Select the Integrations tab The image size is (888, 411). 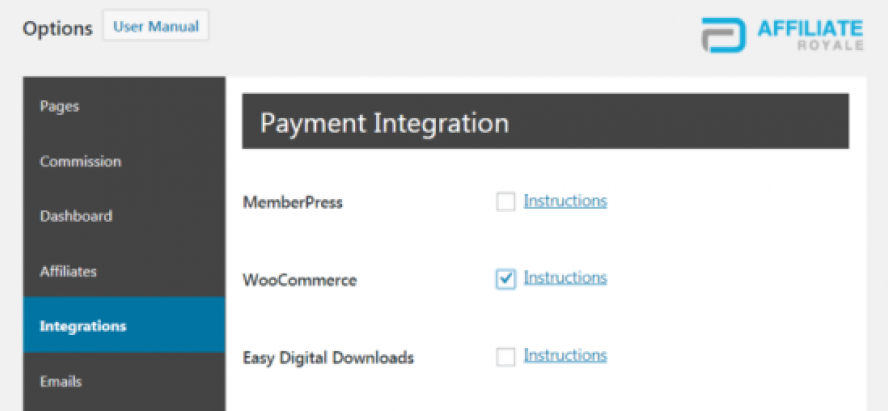[x=124, y=326]
